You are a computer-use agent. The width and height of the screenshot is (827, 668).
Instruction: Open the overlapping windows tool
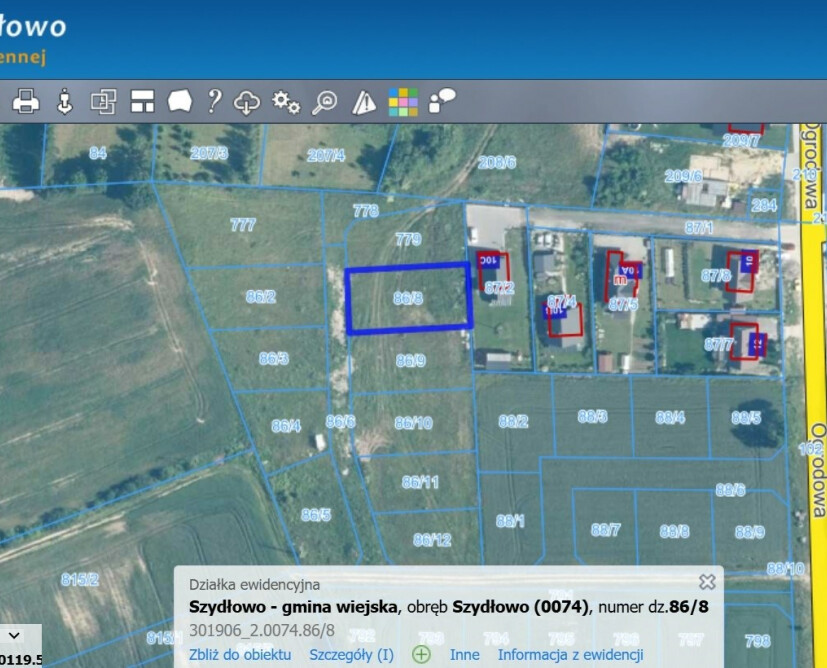click(103, 101)
